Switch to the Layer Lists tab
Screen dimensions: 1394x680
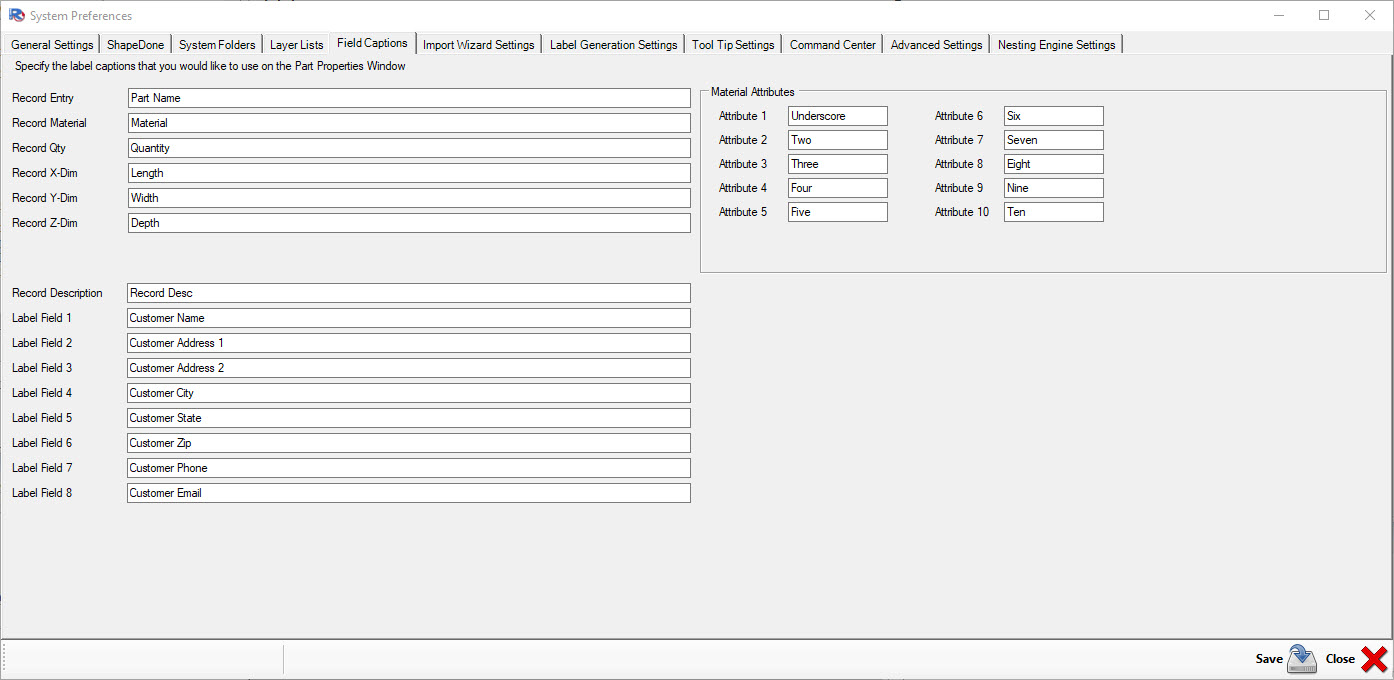(296, 44)
